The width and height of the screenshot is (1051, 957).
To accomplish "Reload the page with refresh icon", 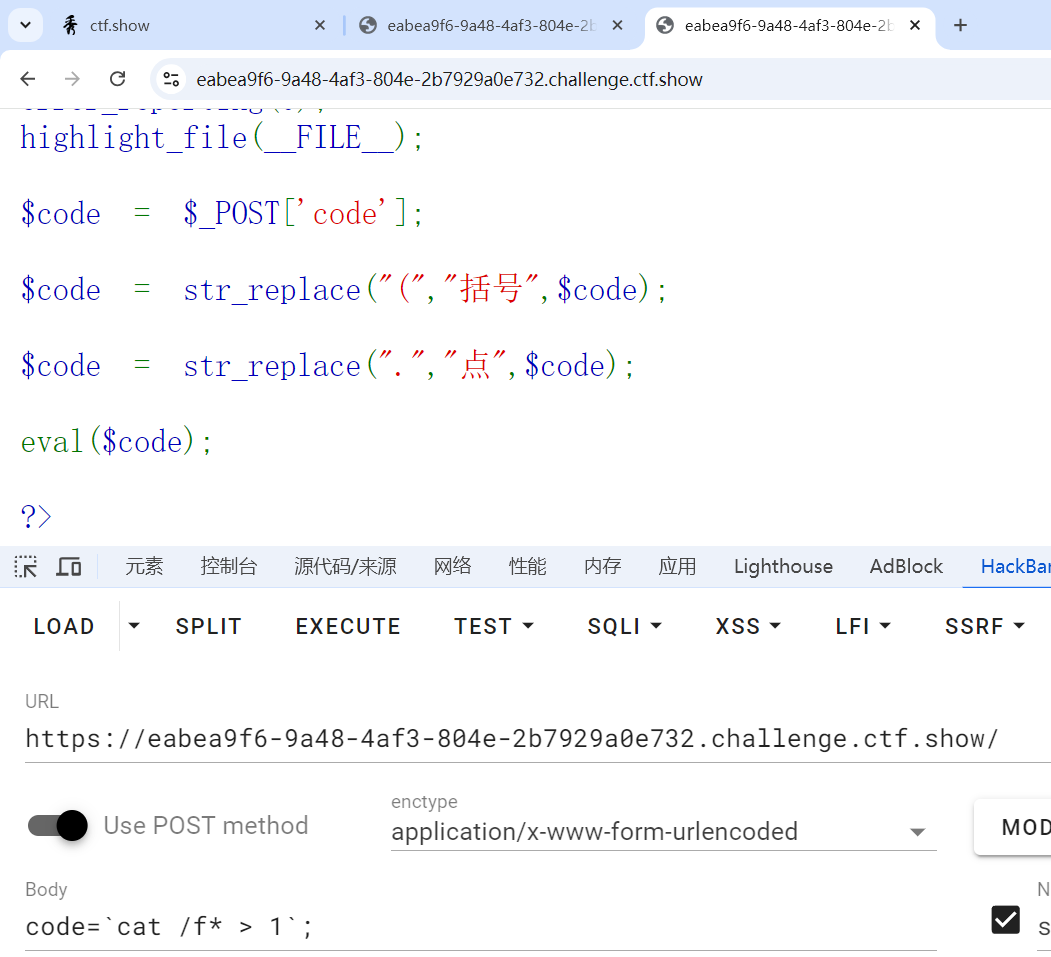I will [117, 79].
